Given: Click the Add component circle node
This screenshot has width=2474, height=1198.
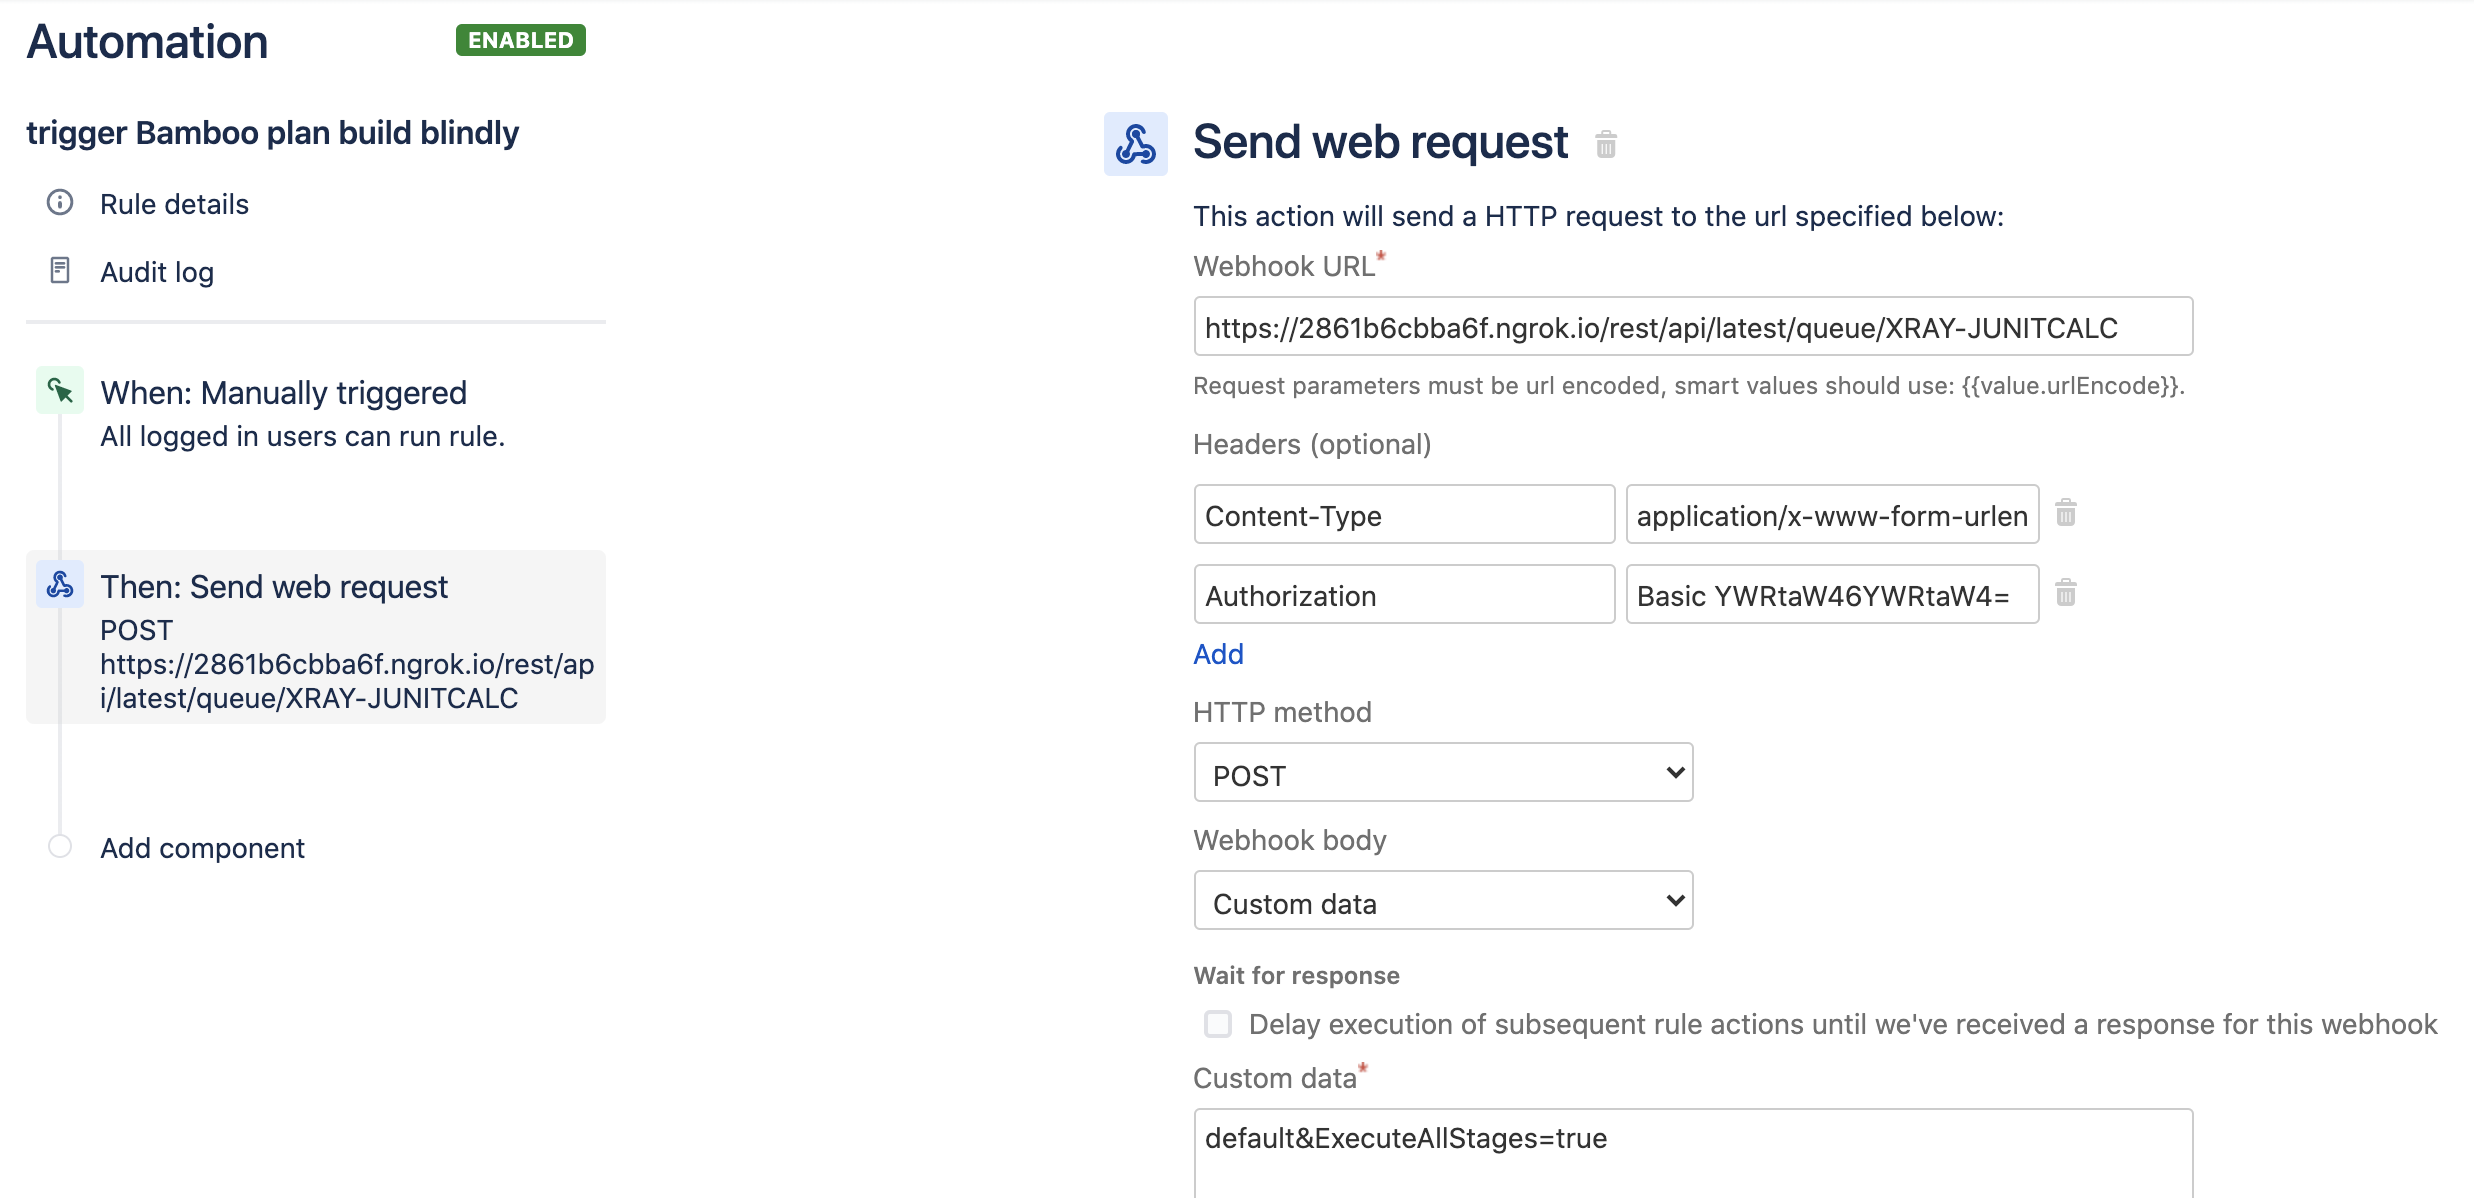Looking at the screenshot, I should (60, 846).
